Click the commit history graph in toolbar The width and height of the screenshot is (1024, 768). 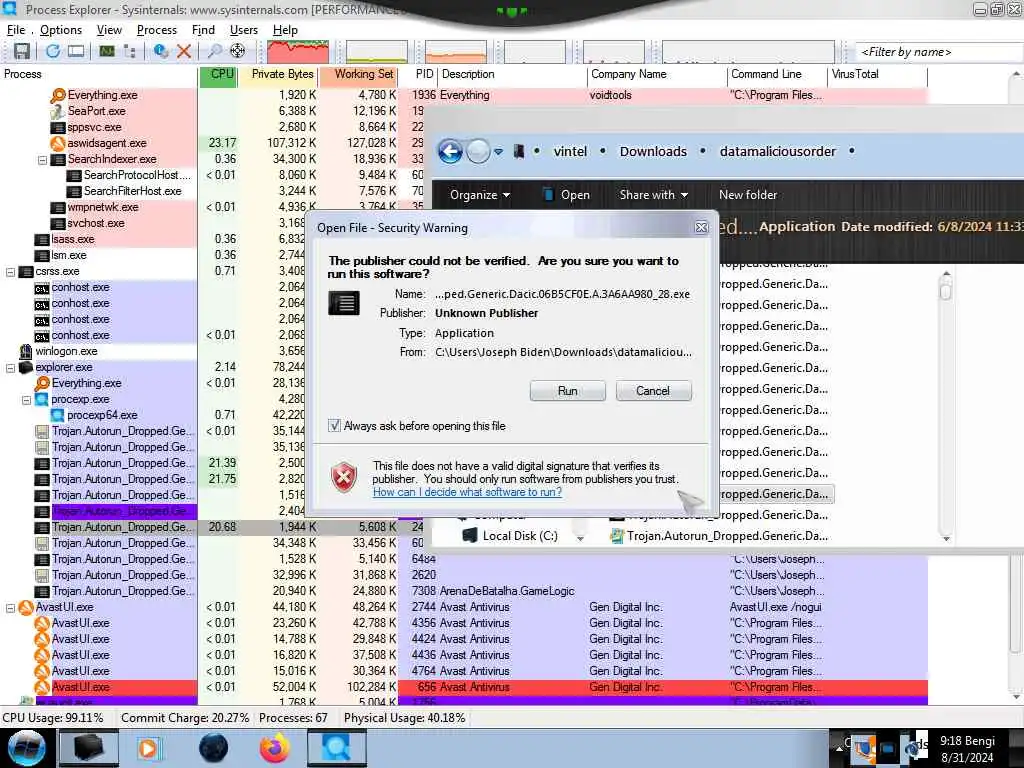click(377, 52)
